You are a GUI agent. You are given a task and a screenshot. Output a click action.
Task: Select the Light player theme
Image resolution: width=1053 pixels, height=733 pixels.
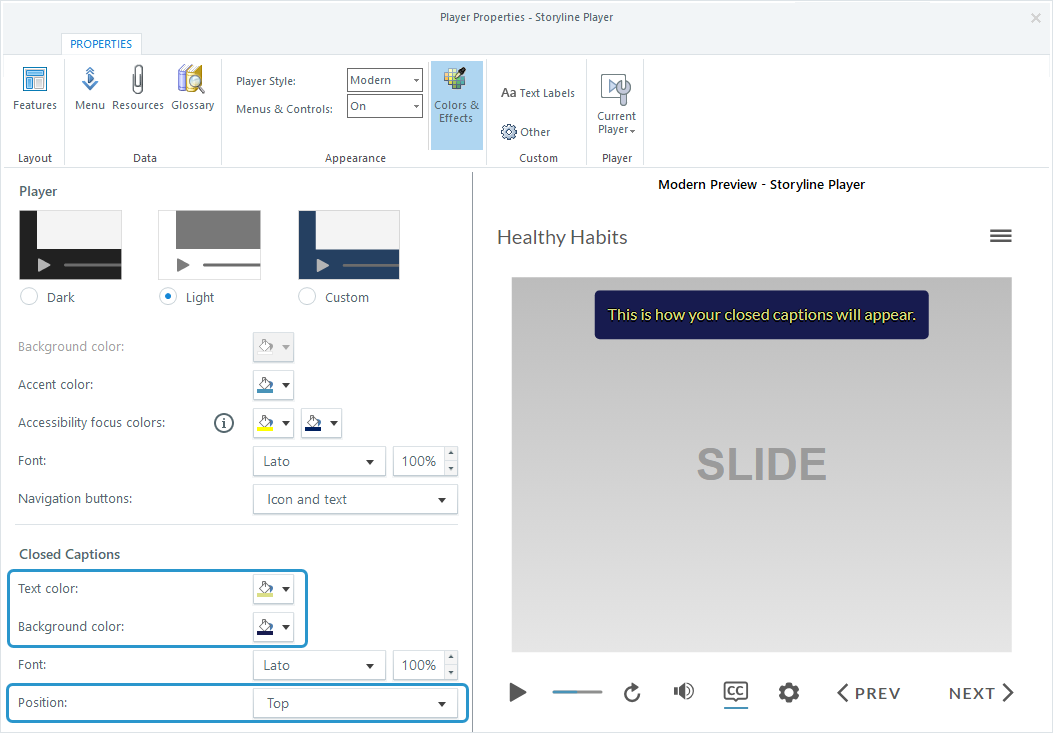click(169, 297)
